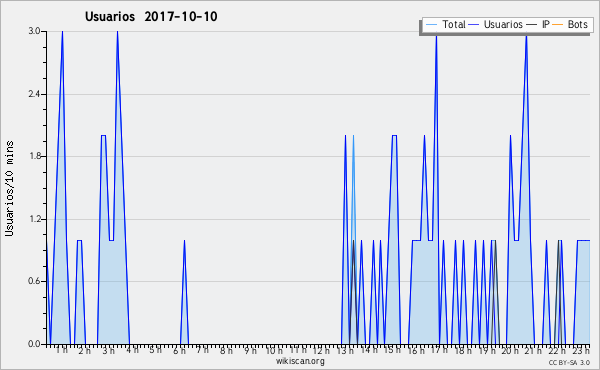The width and height of the screenshot is (600, 370).
Task: Click the light-blue Total line swatch in legend
Action: tap(431, 25)
